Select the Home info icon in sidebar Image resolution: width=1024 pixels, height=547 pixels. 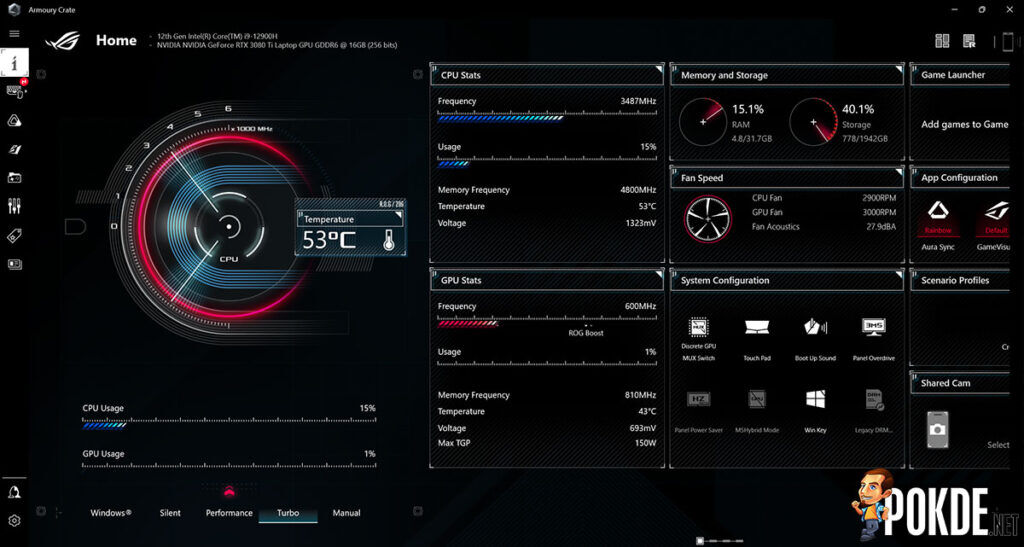click(x=14, y=63)
